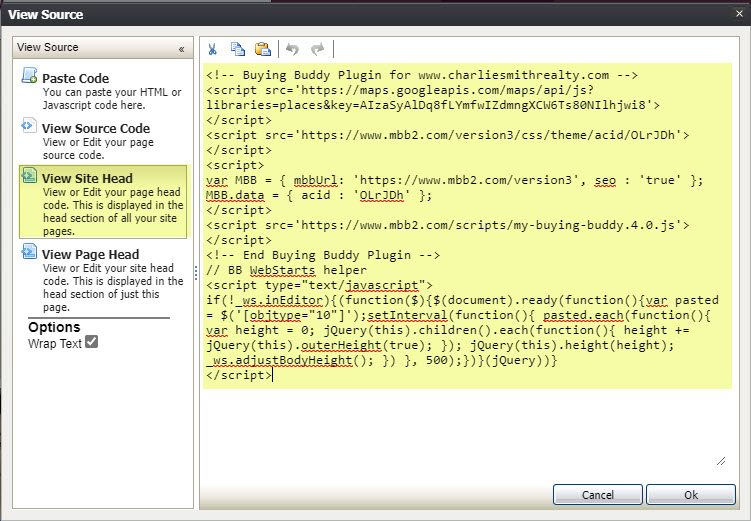Select View Page Head option
The image size is (751, 521).
coord(103,279)
